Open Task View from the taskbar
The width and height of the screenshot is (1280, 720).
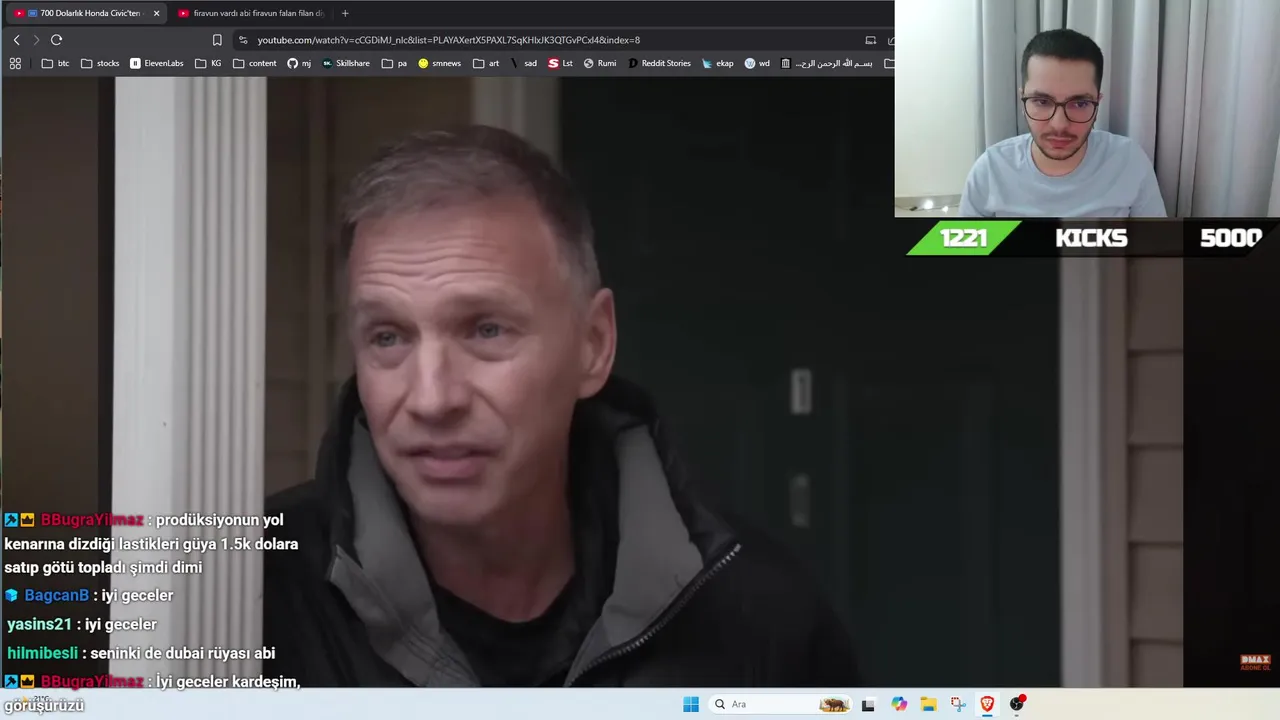[x=868, y=704]
